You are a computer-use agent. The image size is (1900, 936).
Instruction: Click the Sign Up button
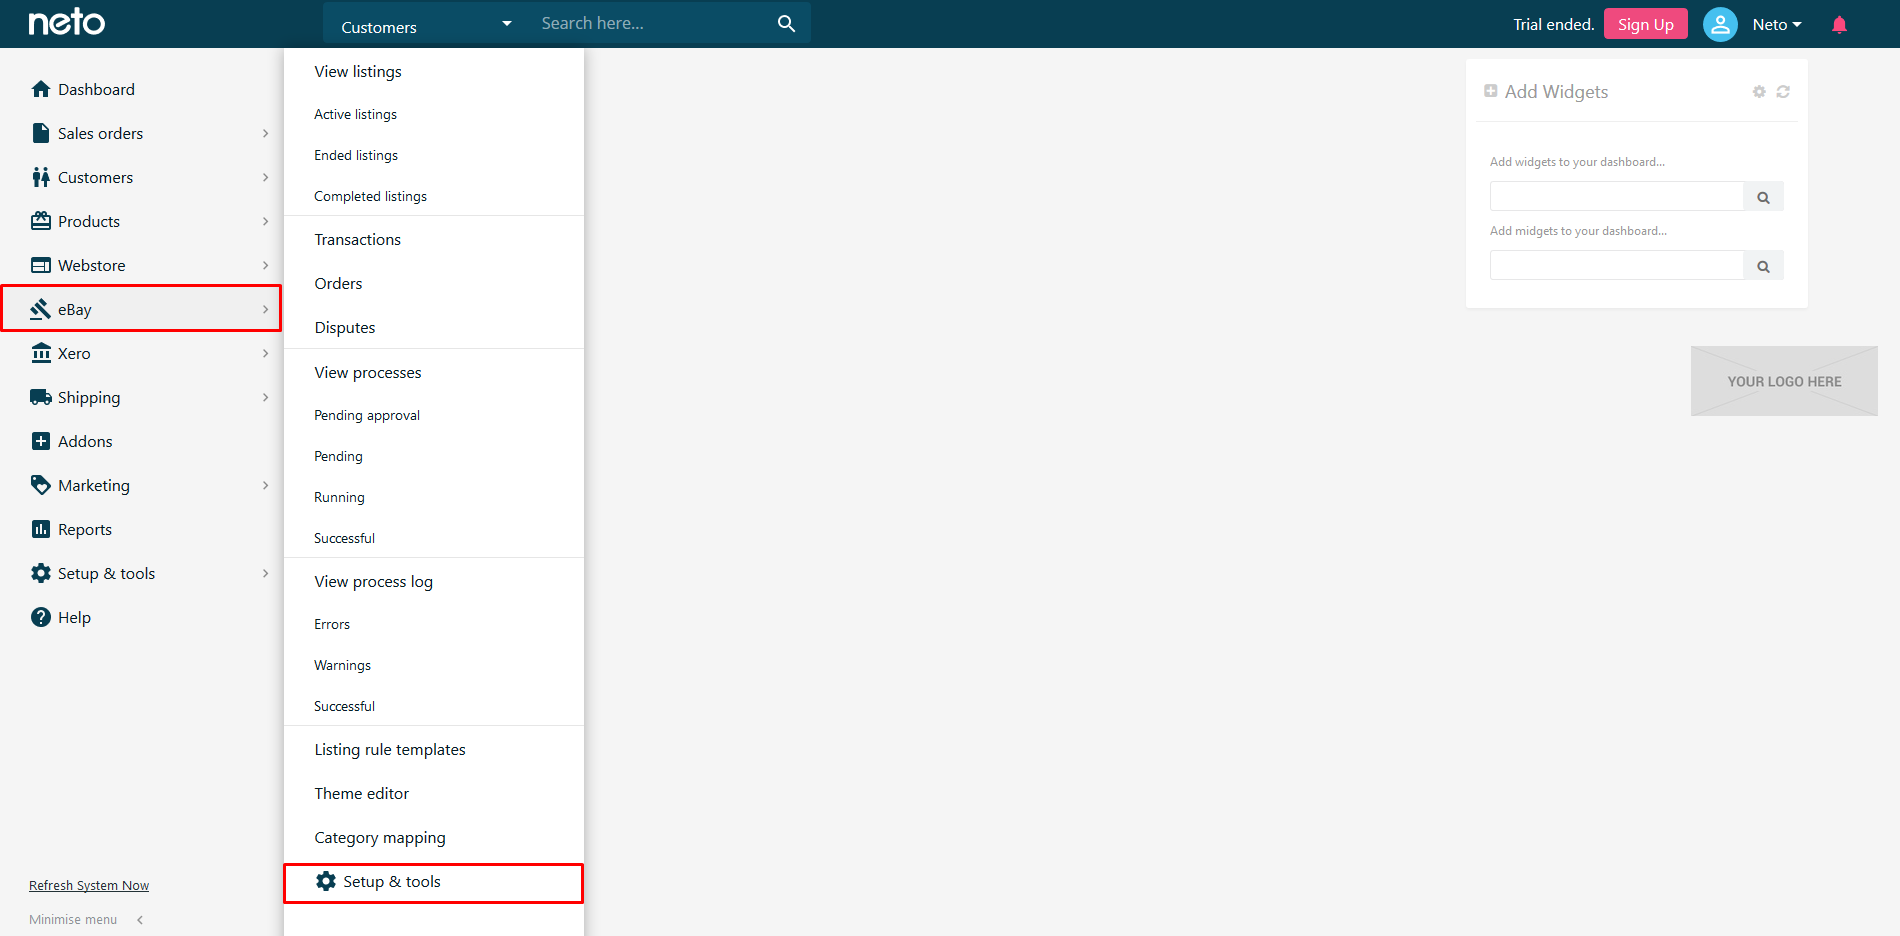coord(1645,24)
